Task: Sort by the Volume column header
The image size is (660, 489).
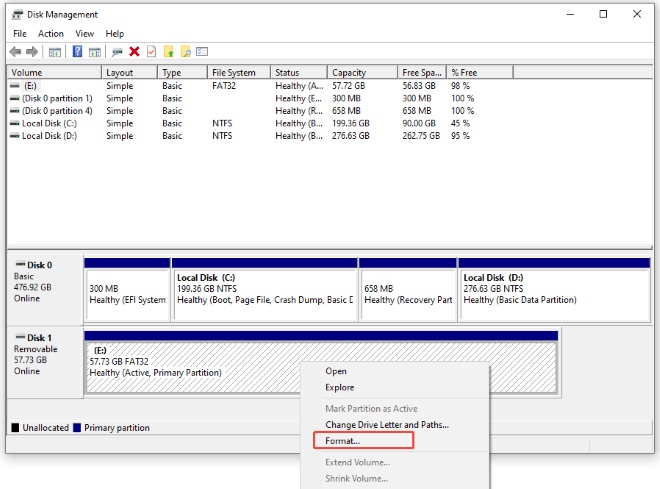Action: (x=54, y=72)
